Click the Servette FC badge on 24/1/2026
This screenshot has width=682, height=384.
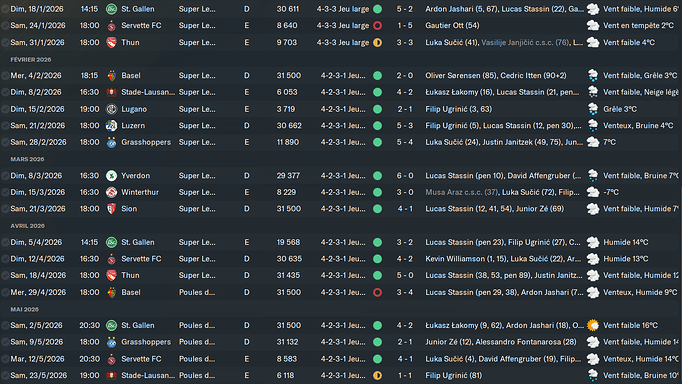tap(111, 26)
